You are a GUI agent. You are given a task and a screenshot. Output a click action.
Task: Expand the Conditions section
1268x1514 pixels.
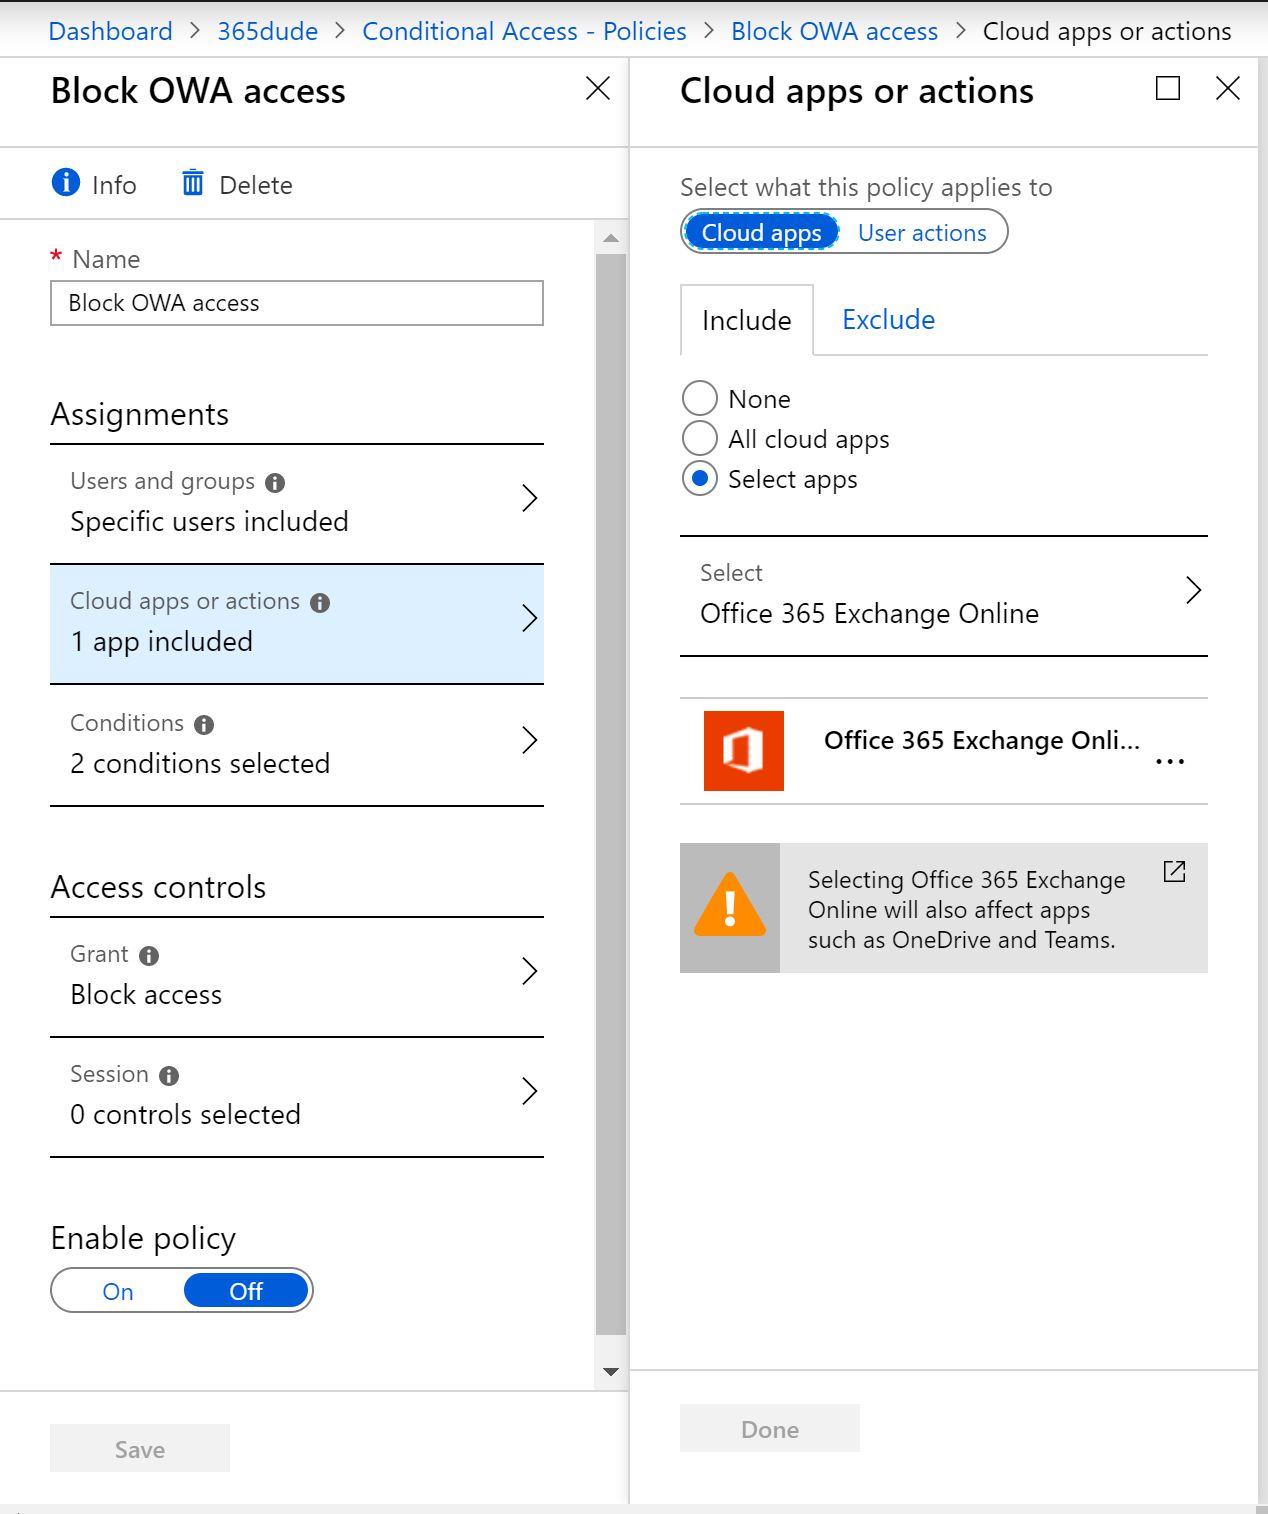[x=297, y=742]
